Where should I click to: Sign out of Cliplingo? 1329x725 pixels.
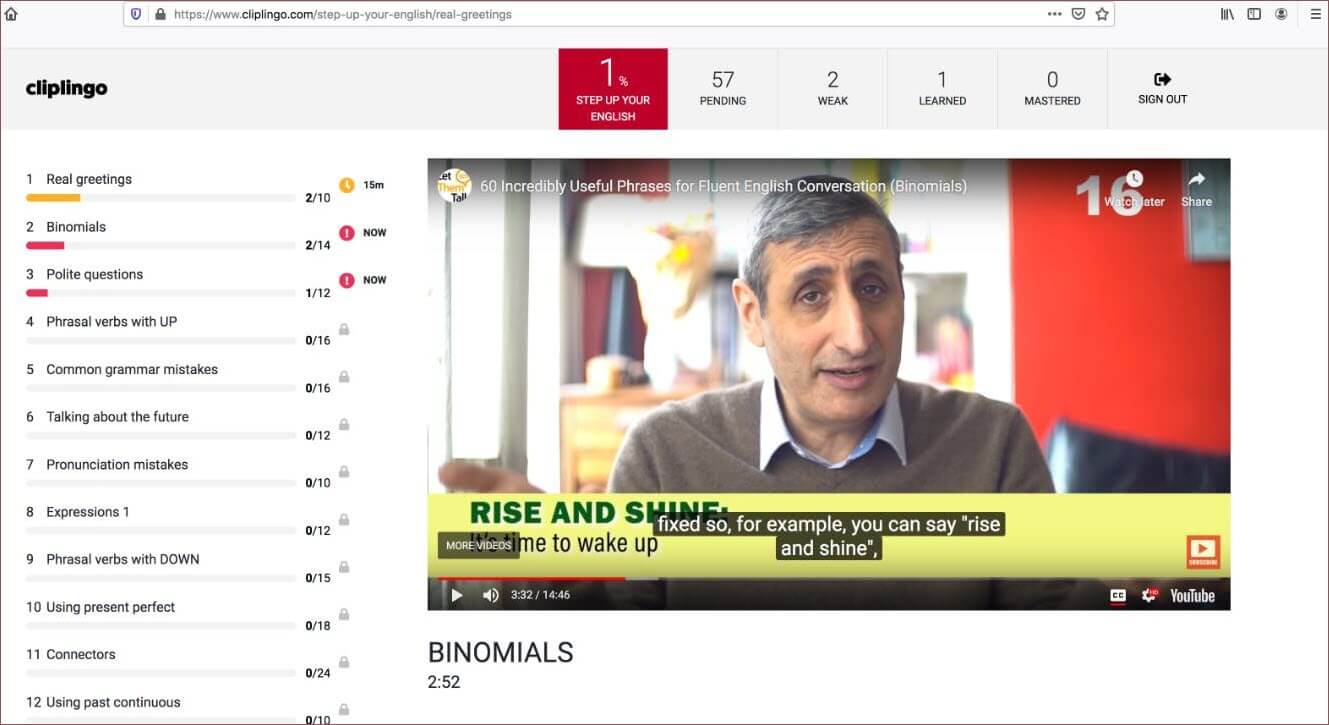click(1162, 88)
